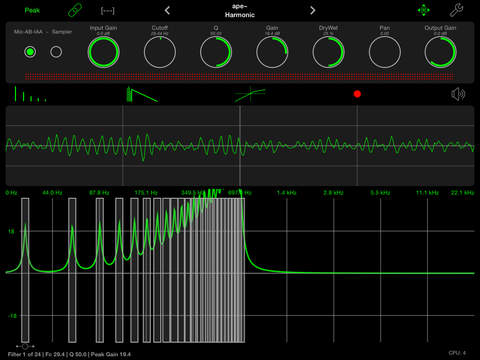
Task: Open the wrench settings icon
Action: 456,10
